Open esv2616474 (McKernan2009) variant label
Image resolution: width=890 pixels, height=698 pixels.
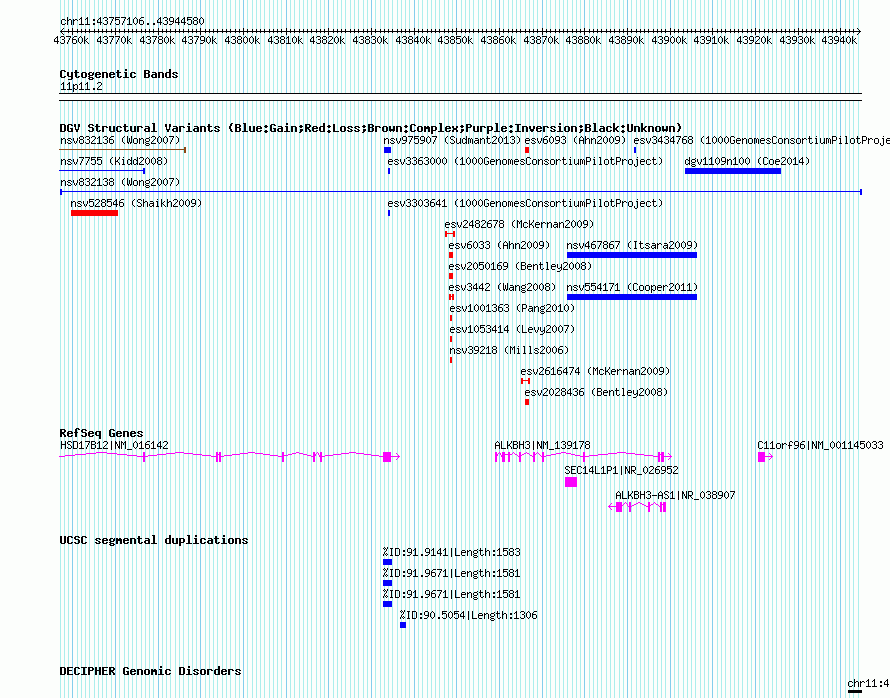tap(595, 371)
